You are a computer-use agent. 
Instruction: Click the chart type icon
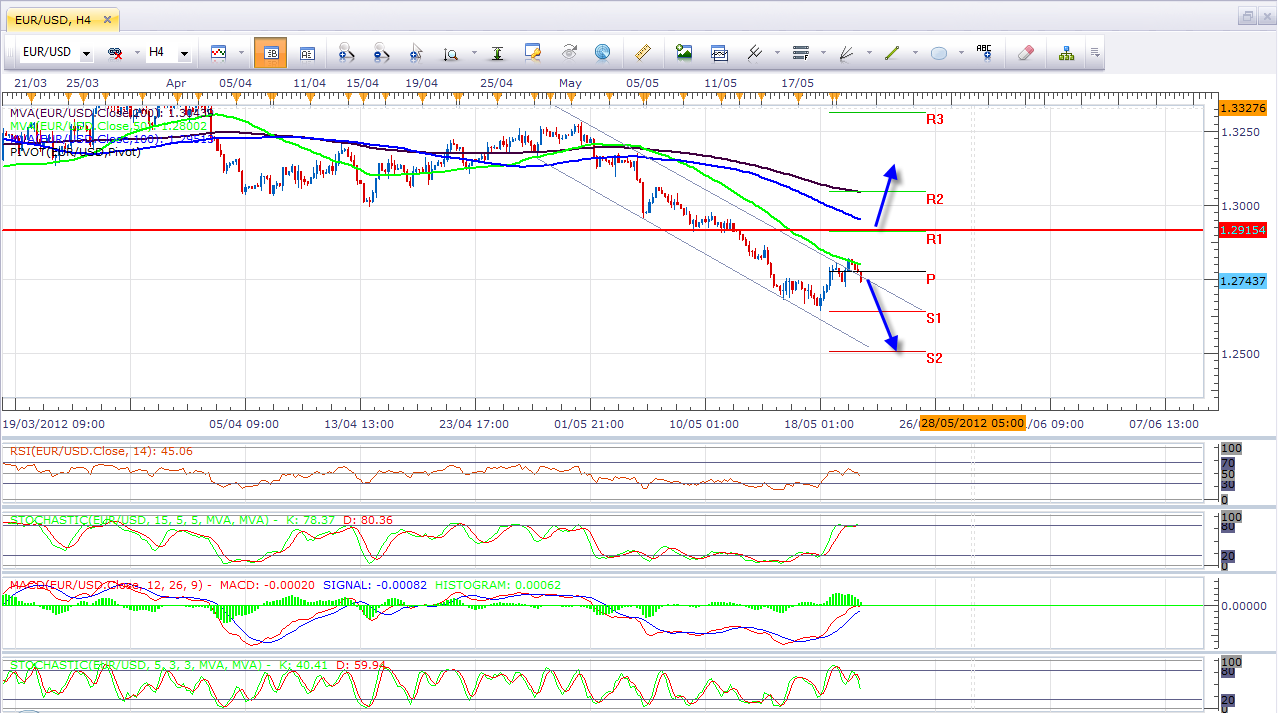218,53
